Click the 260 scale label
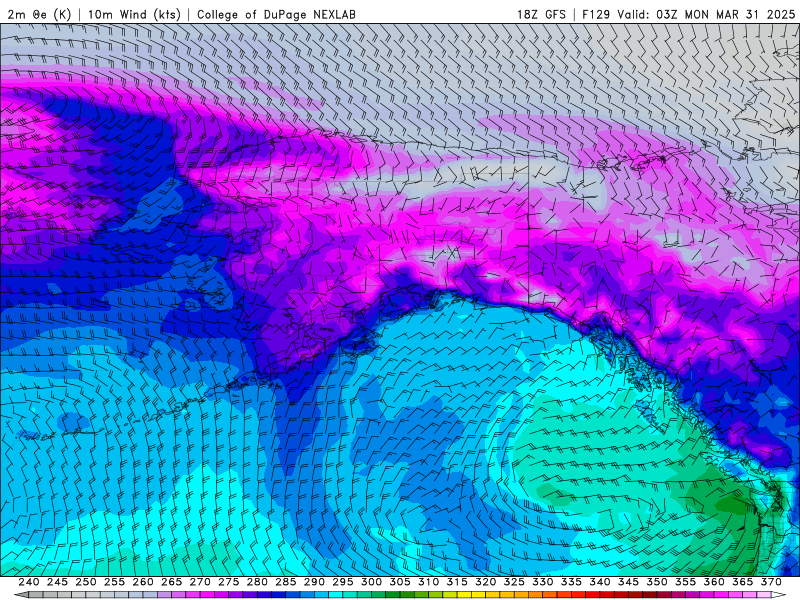Image resolution: width=800 pixels, height=600 pixels. coord(143,582)
